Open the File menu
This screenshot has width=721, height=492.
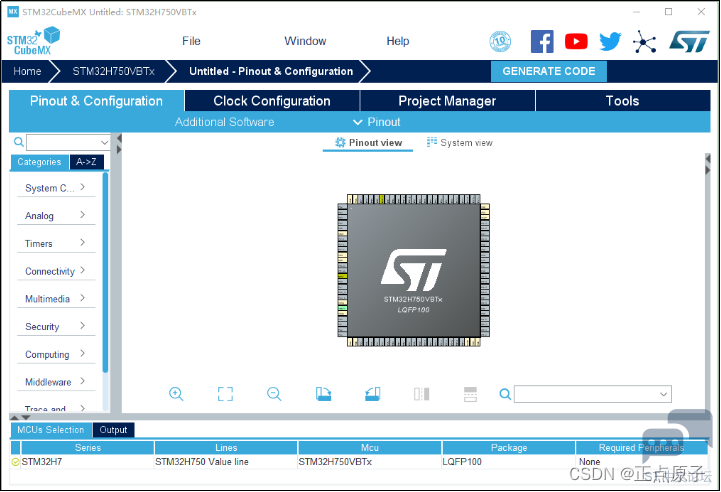[x=191, y=41]
